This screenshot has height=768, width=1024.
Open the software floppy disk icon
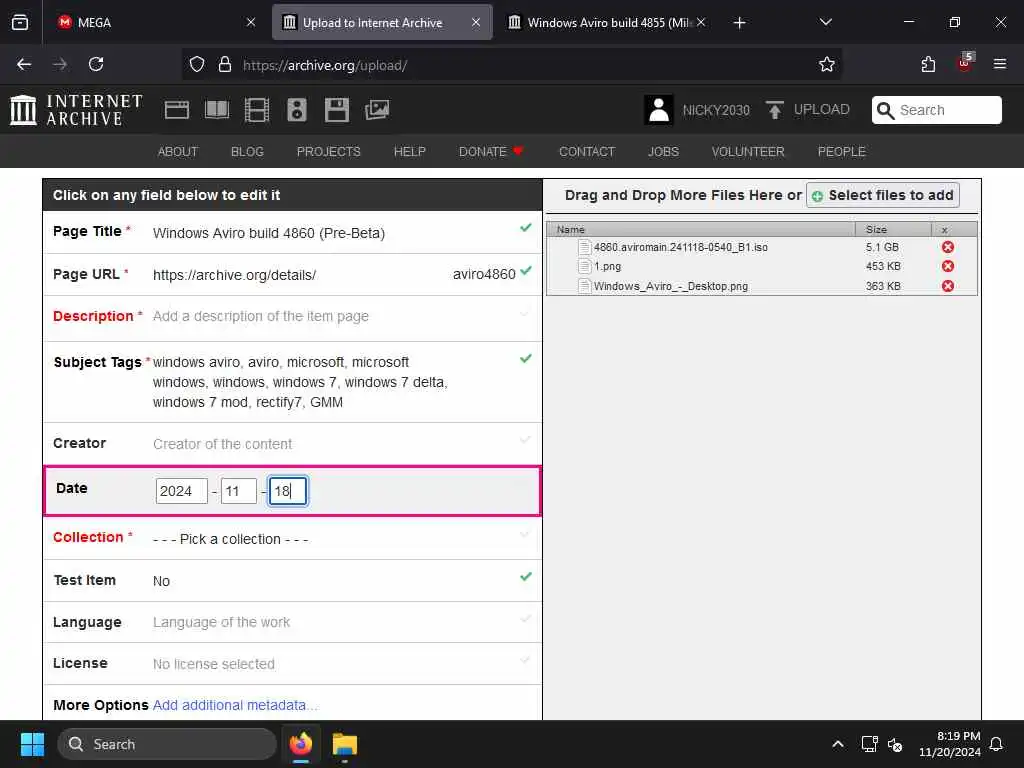point(336,110)
